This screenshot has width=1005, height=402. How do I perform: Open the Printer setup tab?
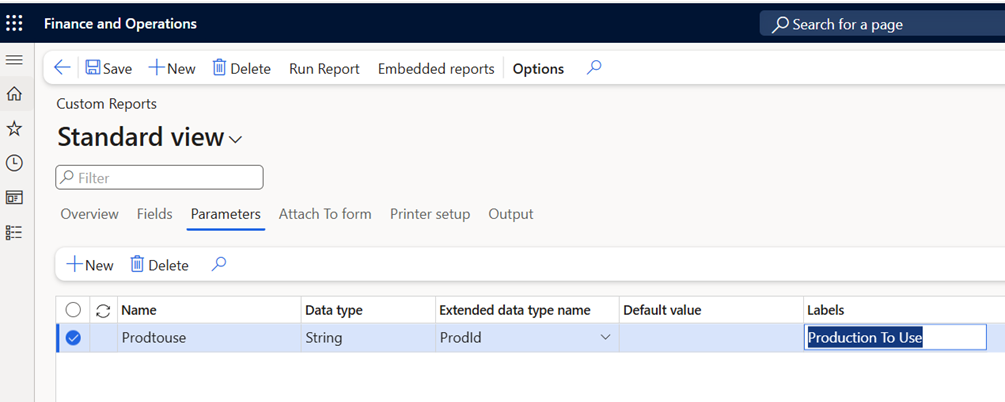click(429, 214)
